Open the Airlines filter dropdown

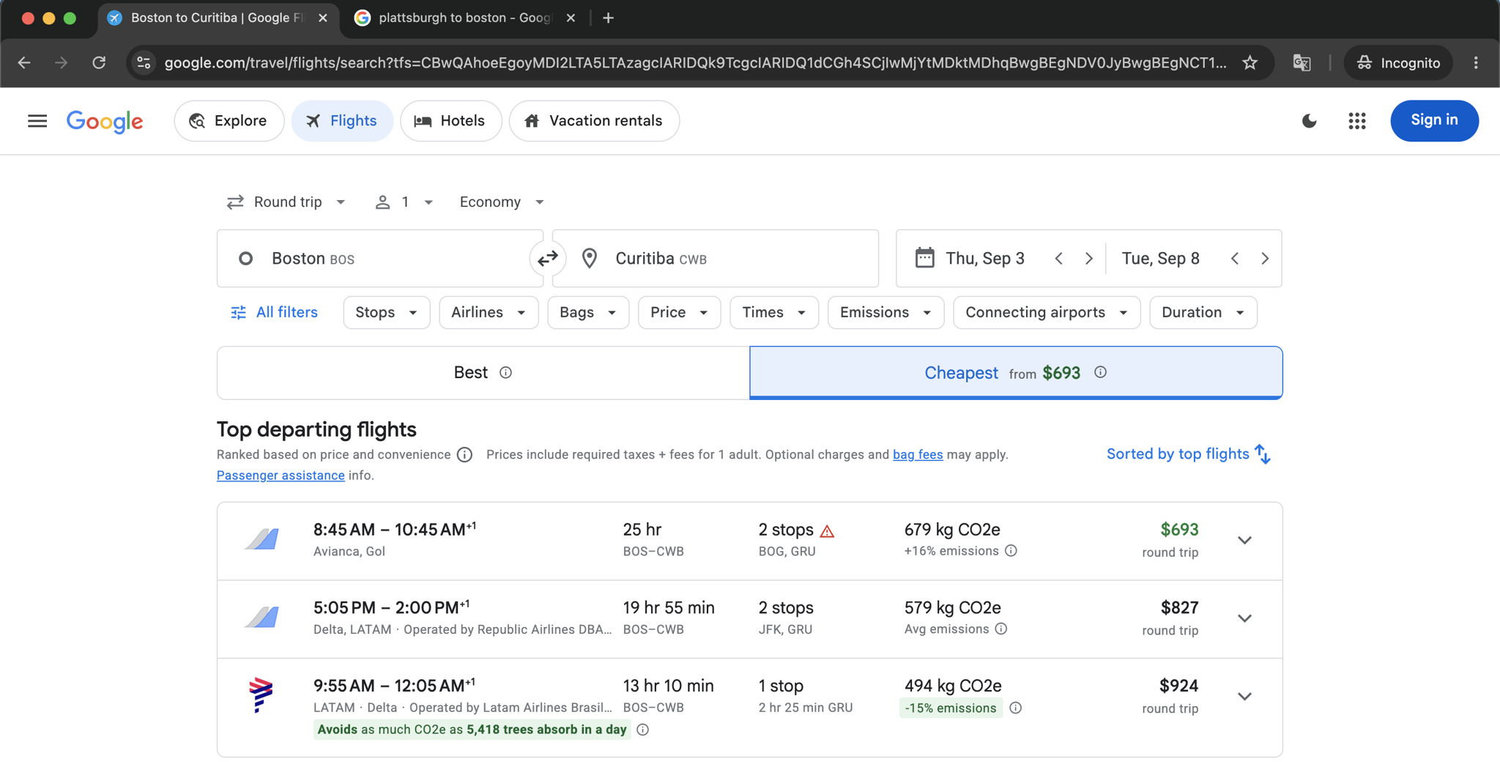489,313
